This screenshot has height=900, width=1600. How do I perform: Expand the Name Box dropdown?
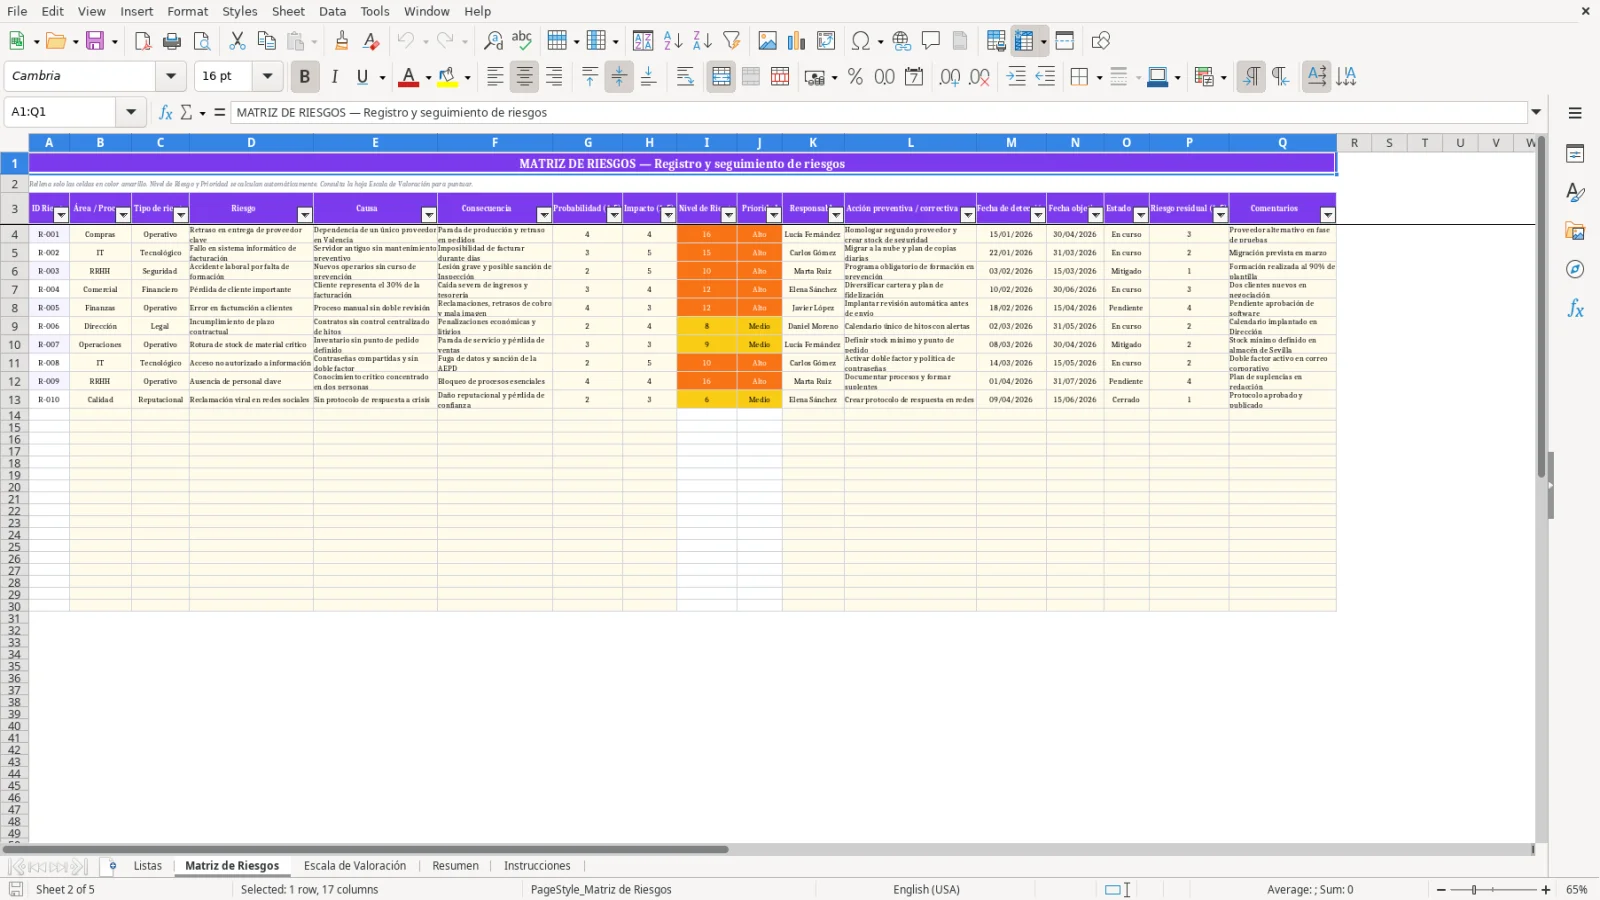point(131,112)
